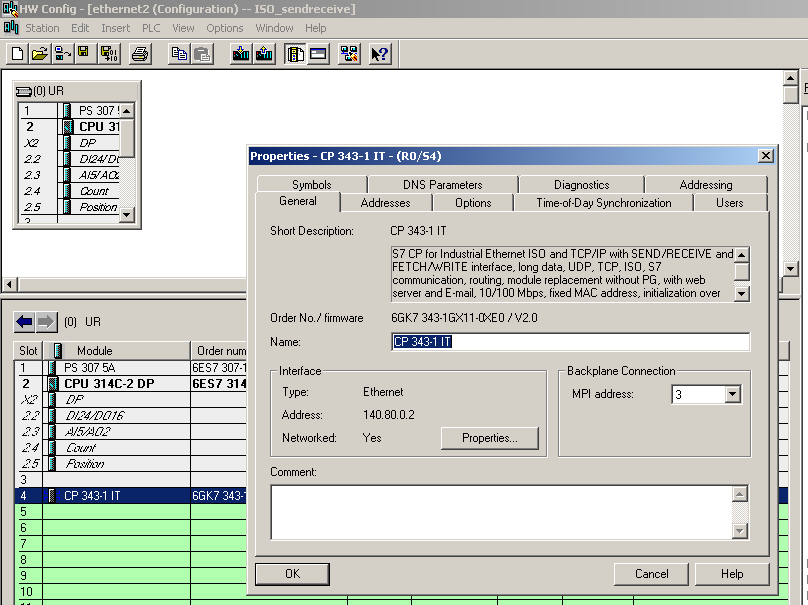Screen dimensions: 808x605
Task: Click the context Help arrow icon
Action: (380, 54)
